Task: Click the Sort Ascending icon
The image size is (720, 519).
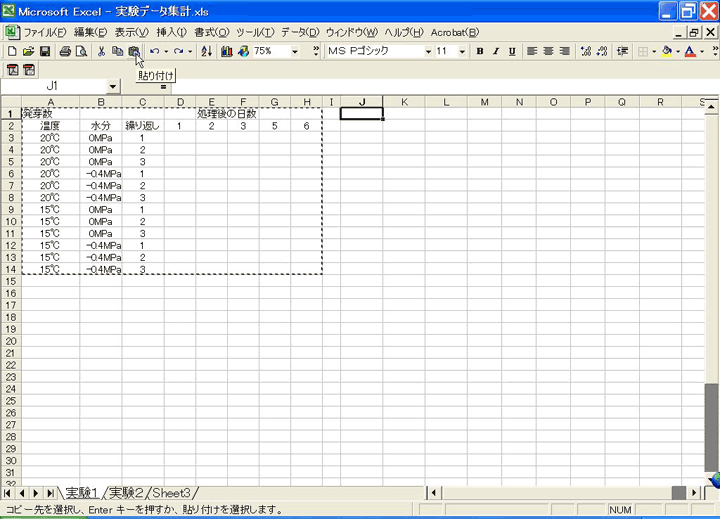Action: (207, 51)
